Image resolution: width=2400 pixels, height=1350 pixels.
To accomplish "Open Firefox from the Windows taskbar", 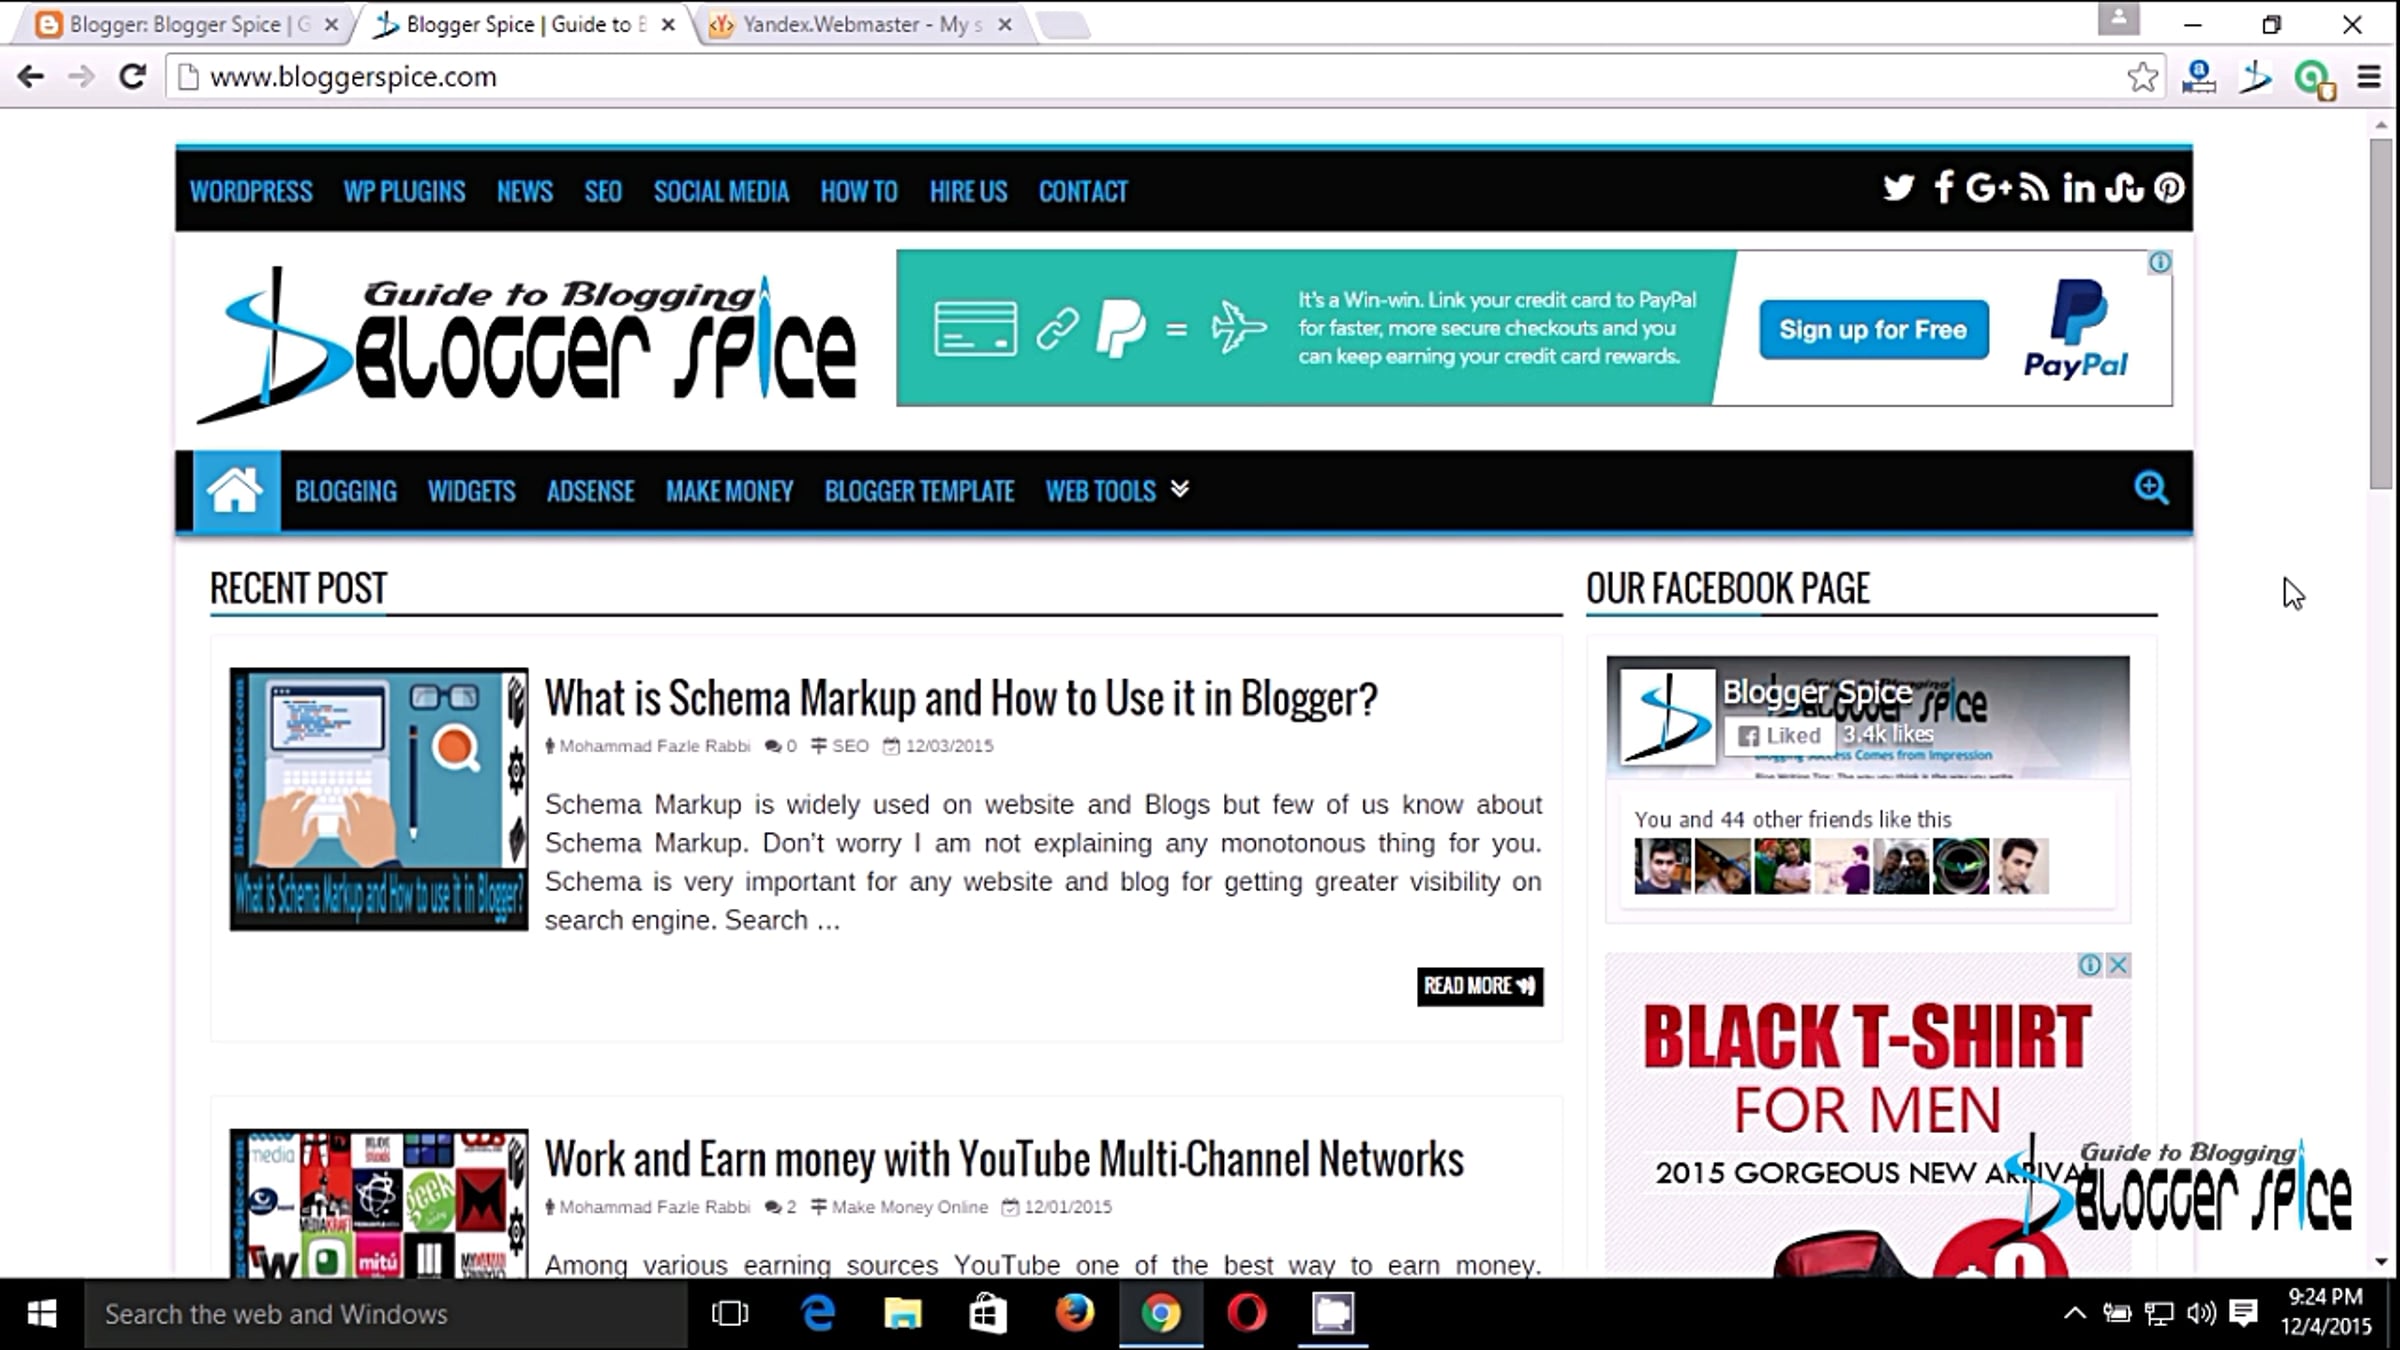I will [x=1075, y=1313].
